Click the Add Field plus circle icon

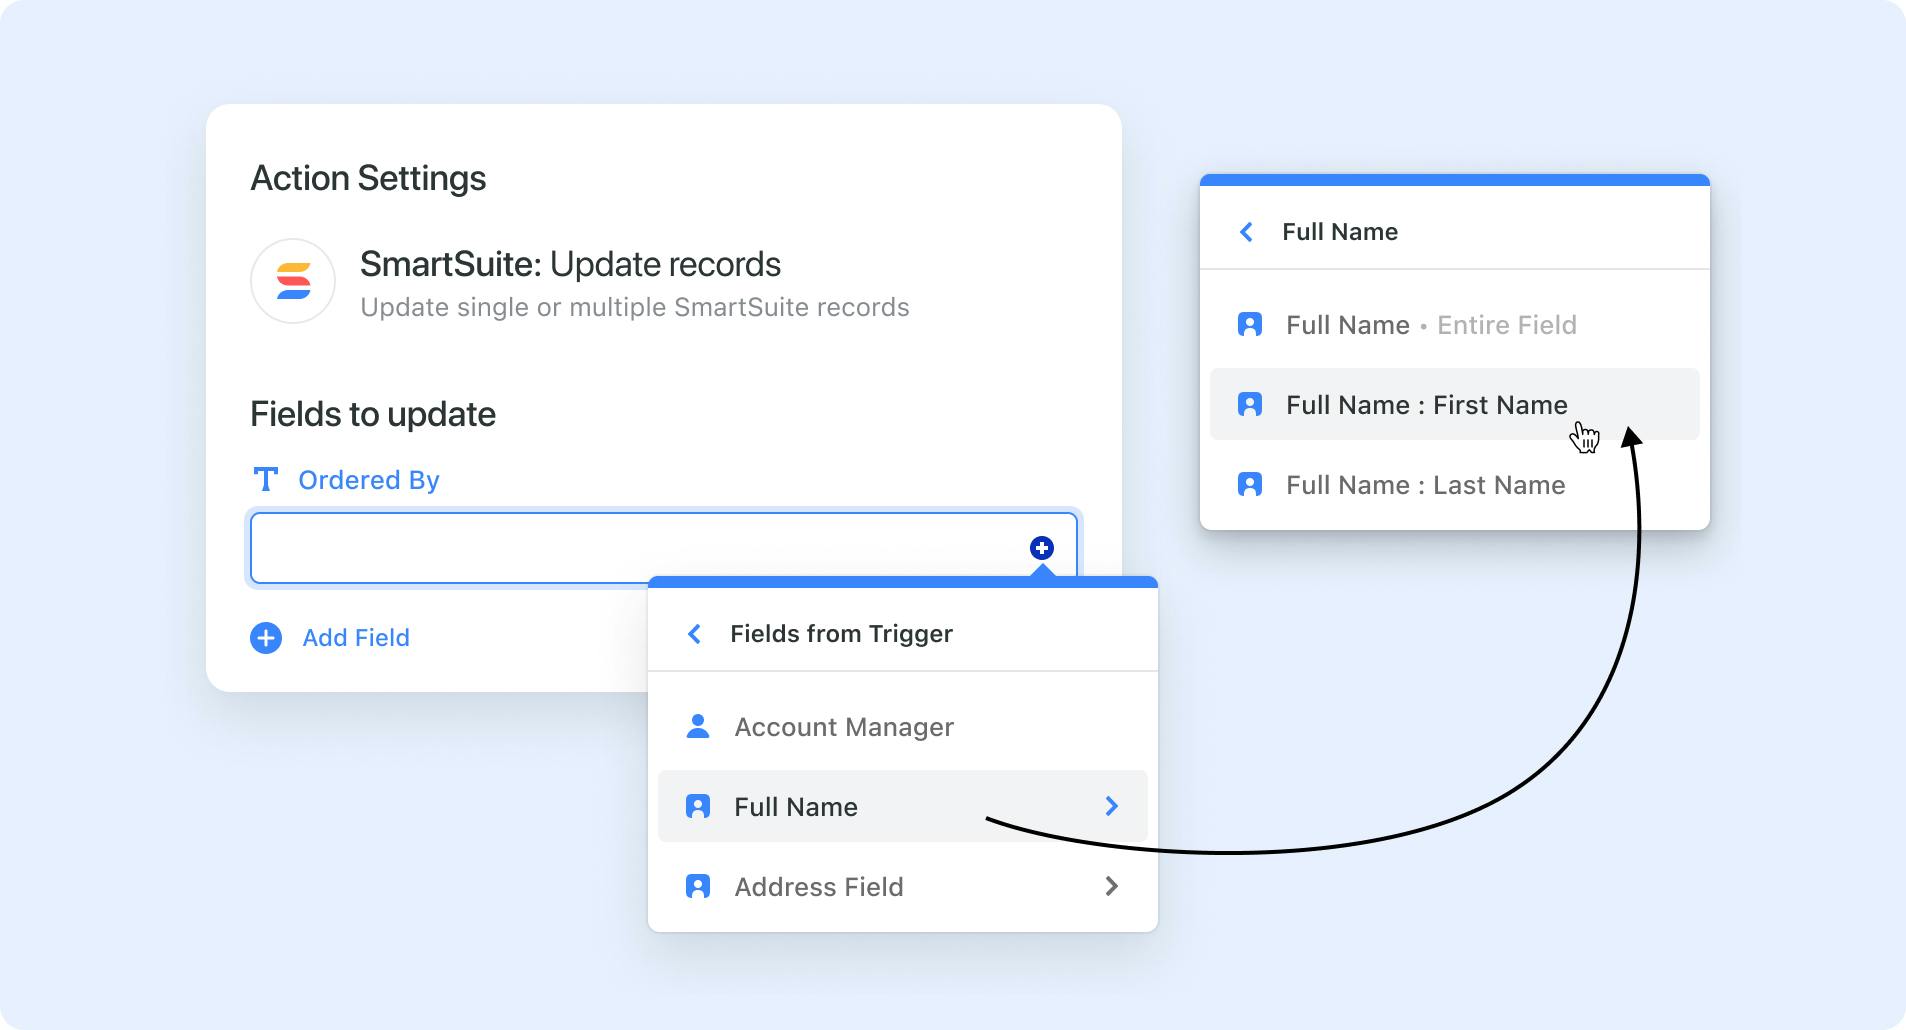pyautogui.click(x=266, y=638)
